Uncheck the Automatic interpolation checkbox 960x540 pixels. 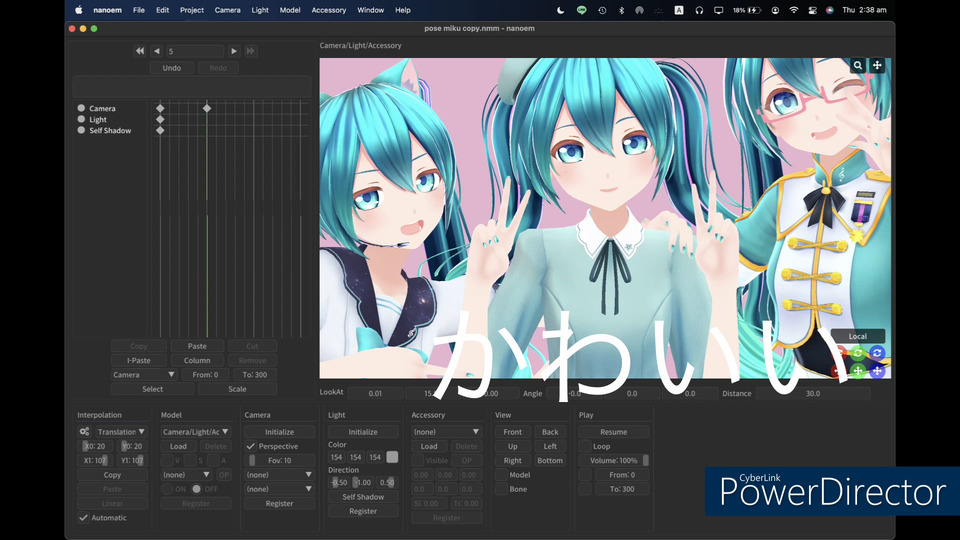pos(83,518)
